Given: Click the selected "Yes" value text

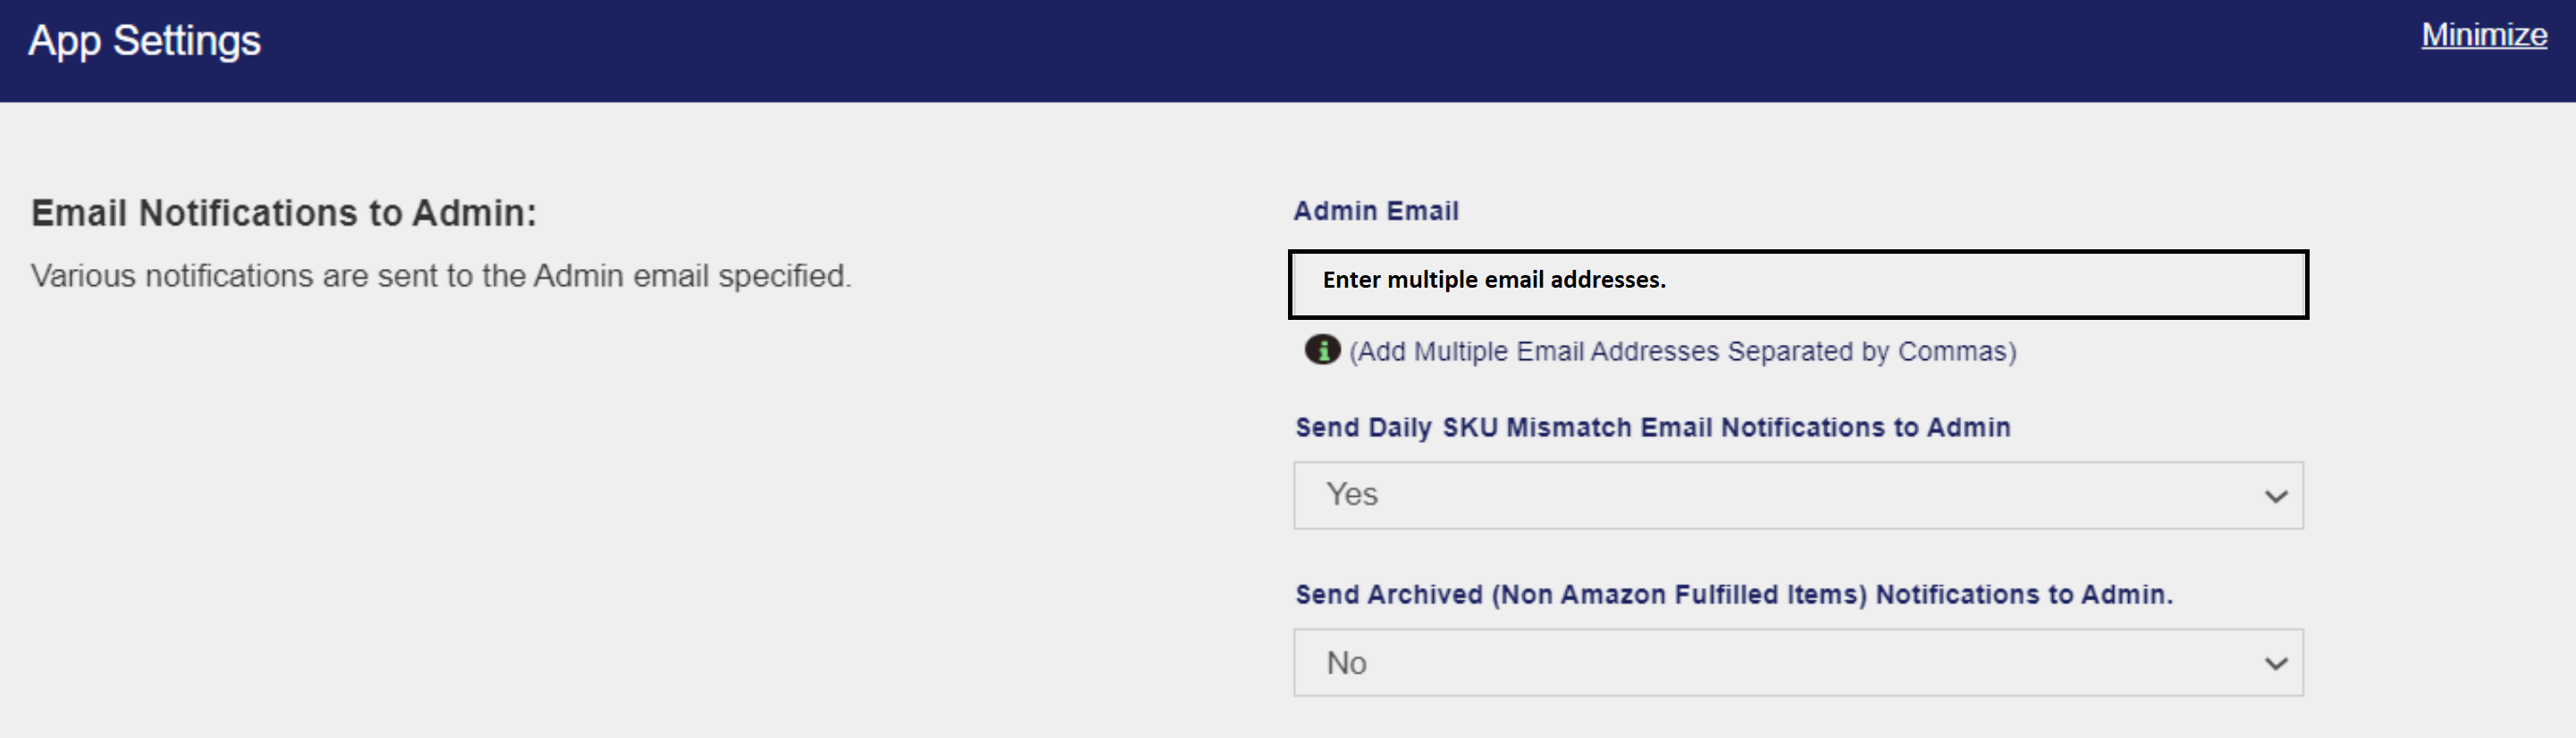Looking at the screenshot, I should pyautogui.click(x=1351, y=494).
